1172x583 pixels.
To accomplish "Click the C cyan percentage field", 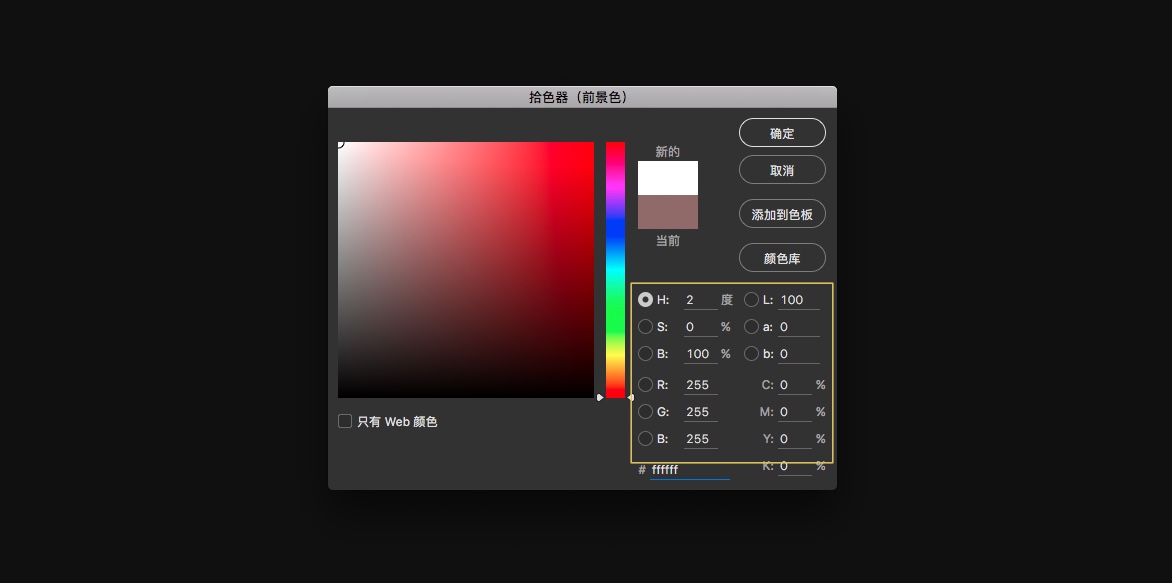I will (794, 385).
